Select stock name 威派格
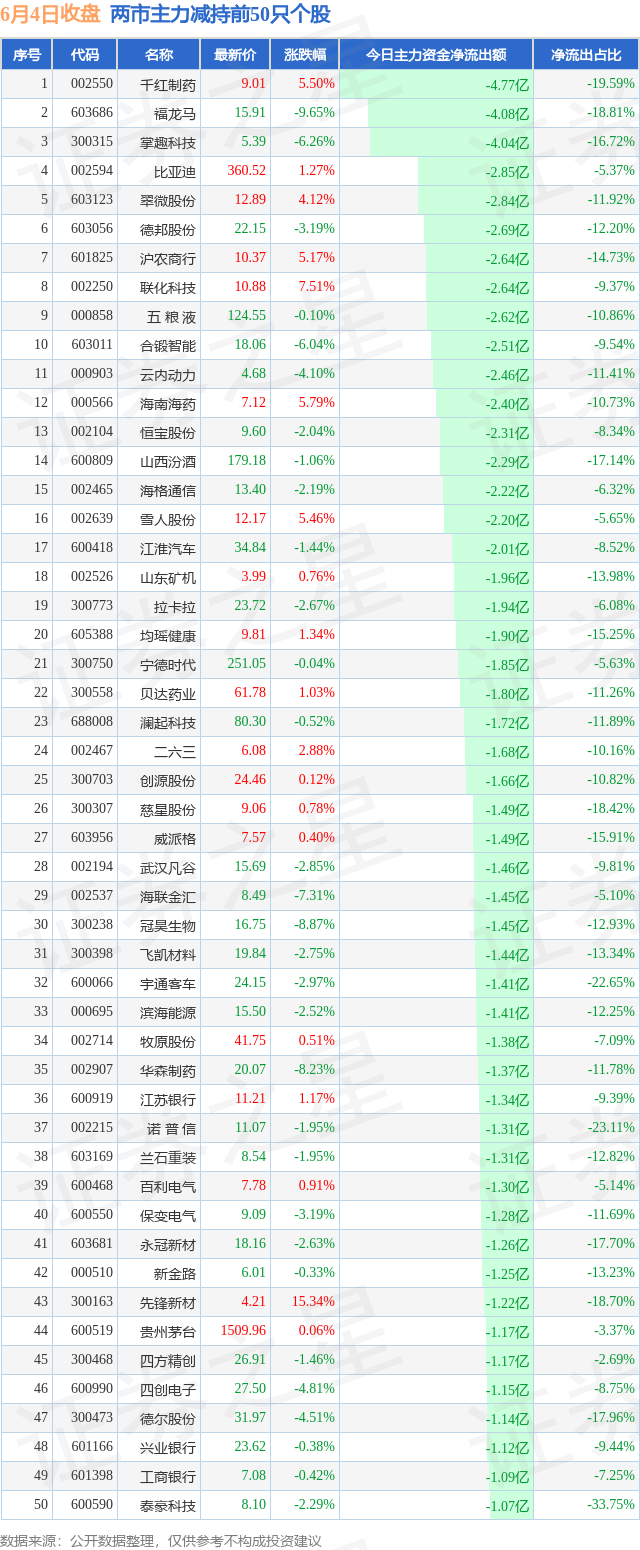640x1550 pixels. point(175,838)
